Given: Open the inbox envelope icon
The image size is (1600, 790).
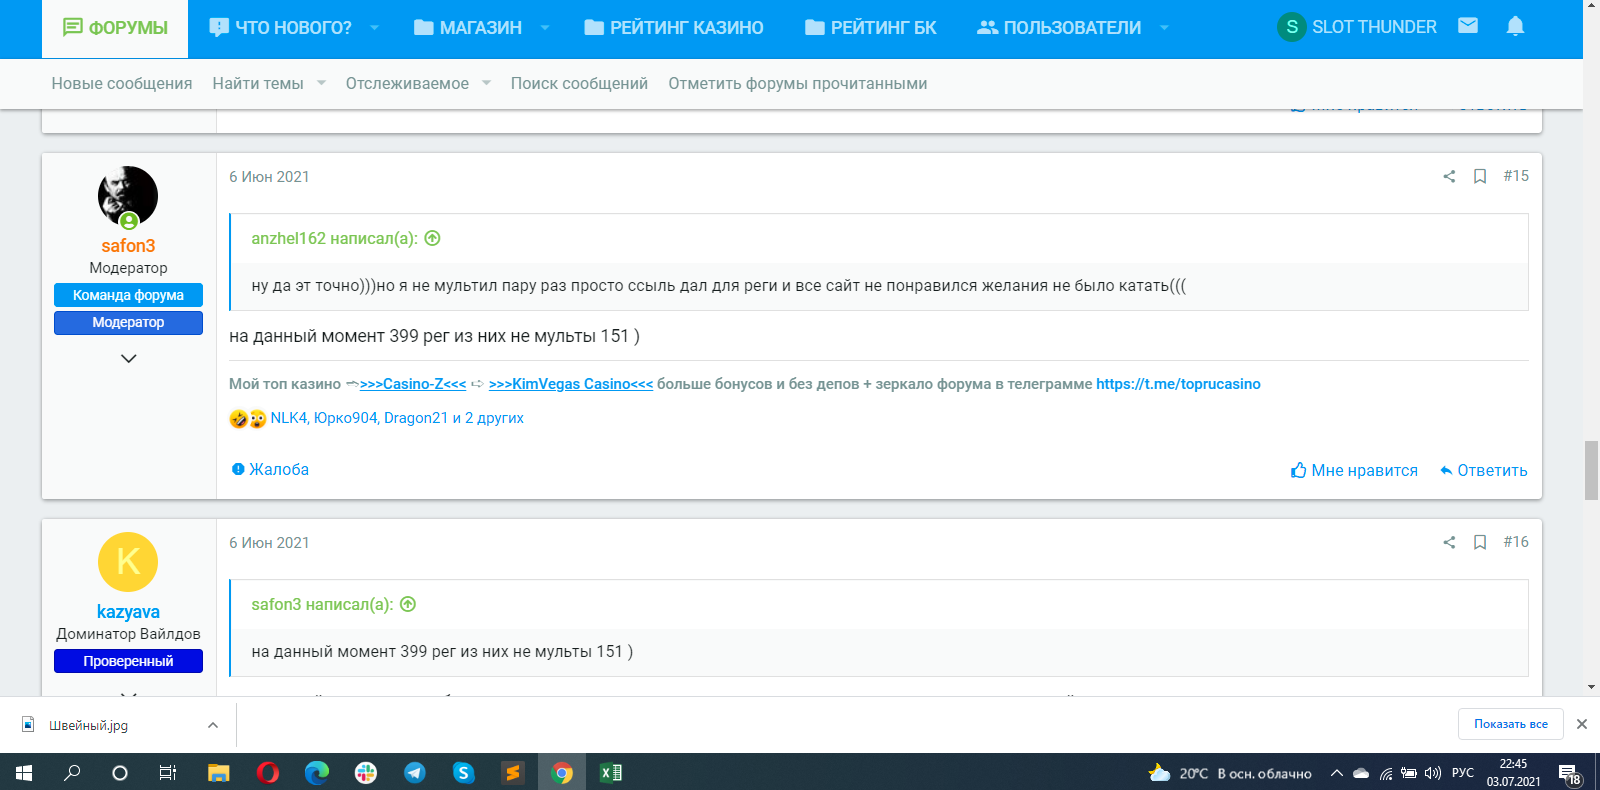Looking at the screenshot, I should pos(1467,26).
